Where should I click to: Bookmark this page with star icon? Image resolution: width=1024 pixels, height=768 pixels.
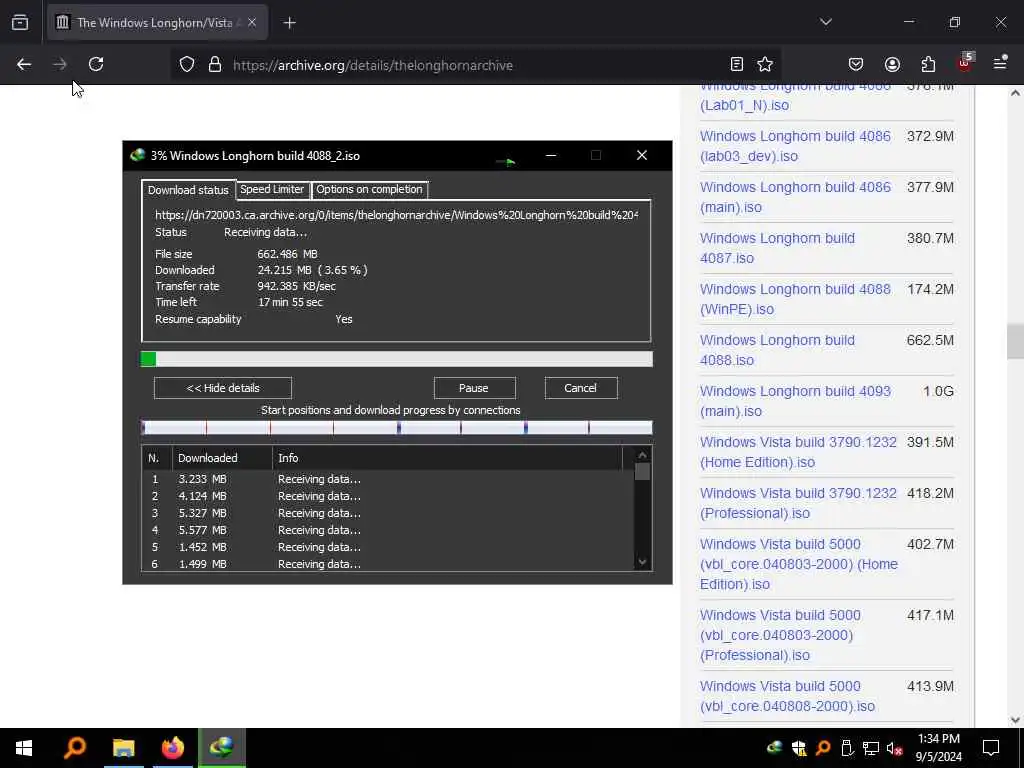(765, 64)
